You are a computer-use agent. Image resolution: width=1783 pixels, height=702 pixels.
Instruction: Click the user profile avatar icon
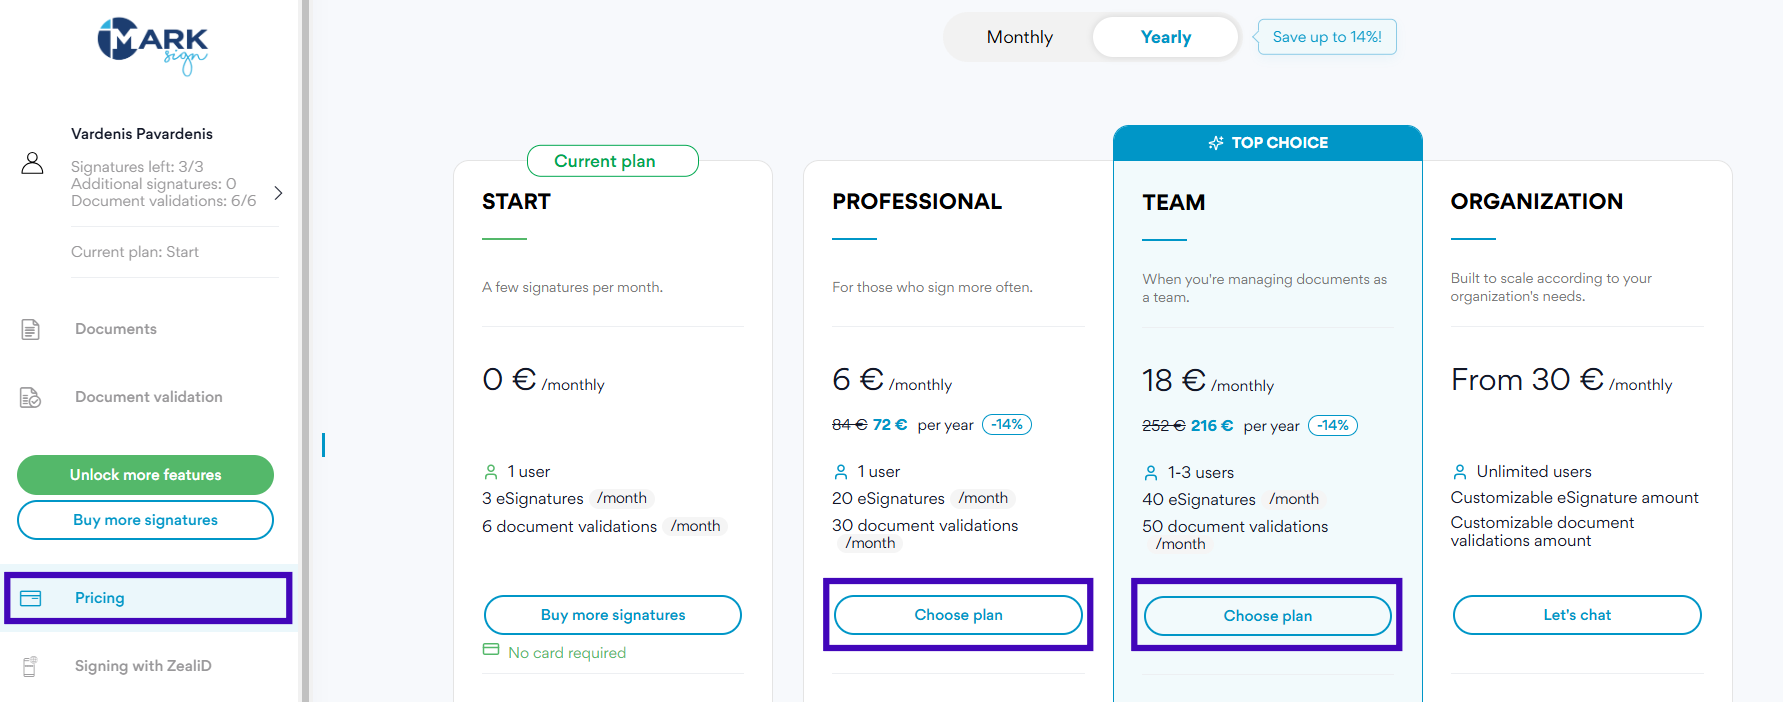click(32, 163)
